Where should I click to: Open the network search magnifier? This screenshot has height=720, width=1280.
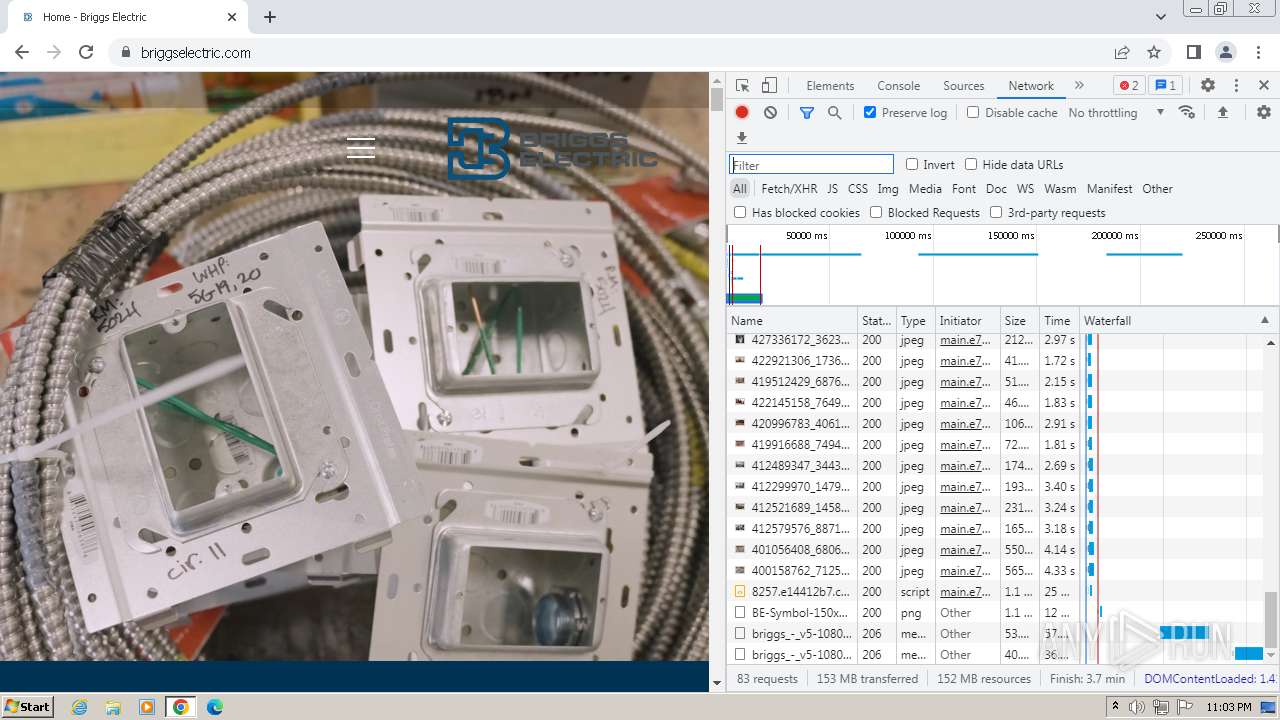click(835, 113)
